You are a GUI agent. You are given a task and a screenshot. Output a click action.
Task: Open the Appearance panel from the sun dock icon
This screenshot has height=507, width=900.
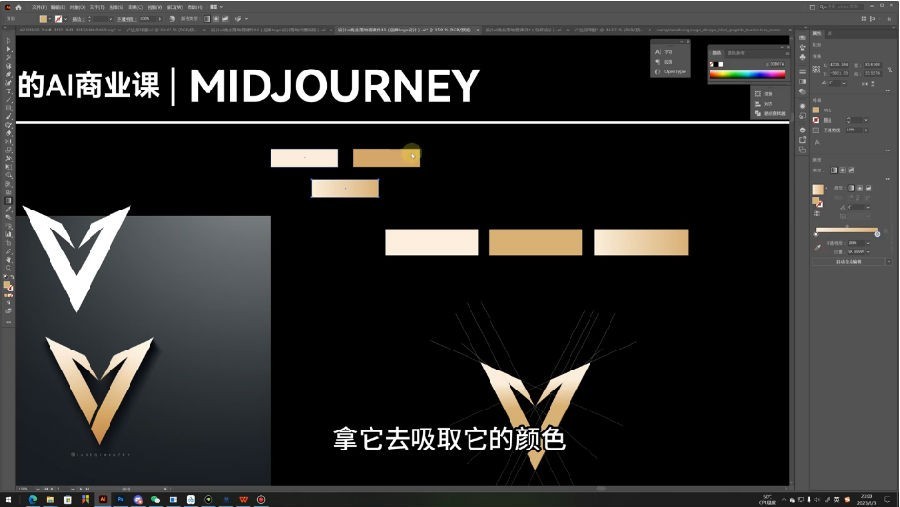pos(802,106)
